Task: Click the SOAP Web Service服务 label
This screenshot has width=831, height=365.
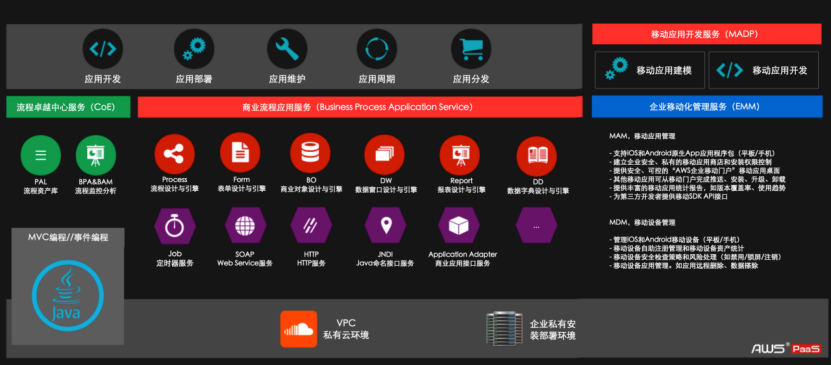Action: point(245,259)
